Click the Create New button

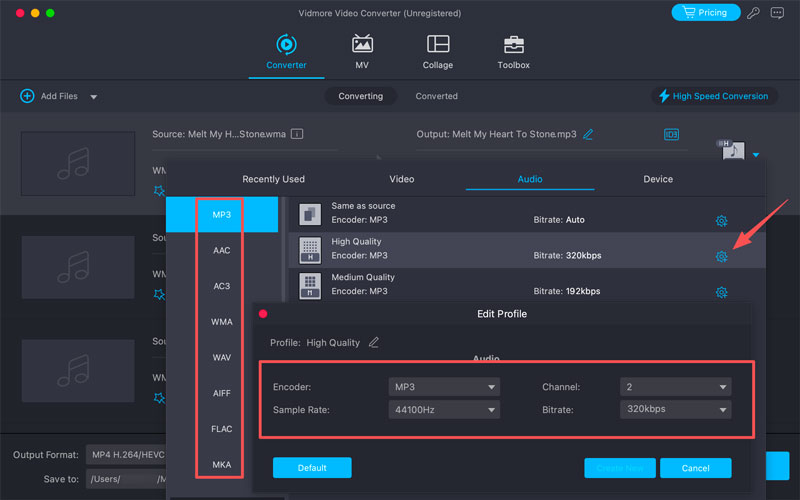[619, 468]
